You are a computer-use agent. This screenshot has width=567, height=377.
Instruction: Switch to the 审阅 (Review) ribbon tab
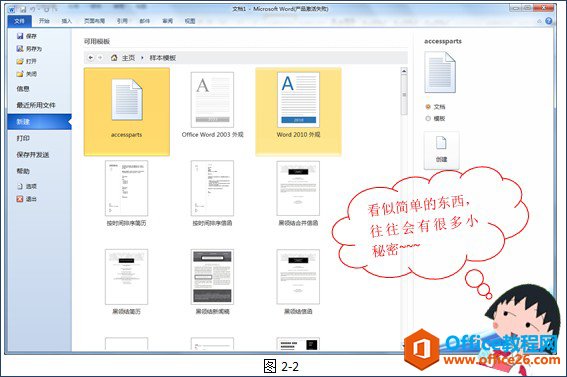[x=167, y=21]
